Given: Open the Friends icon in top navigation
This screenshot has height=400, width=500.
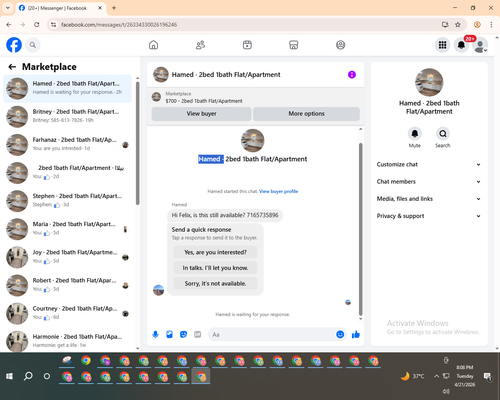Looking at the screenshot, I should click(200, 45).
